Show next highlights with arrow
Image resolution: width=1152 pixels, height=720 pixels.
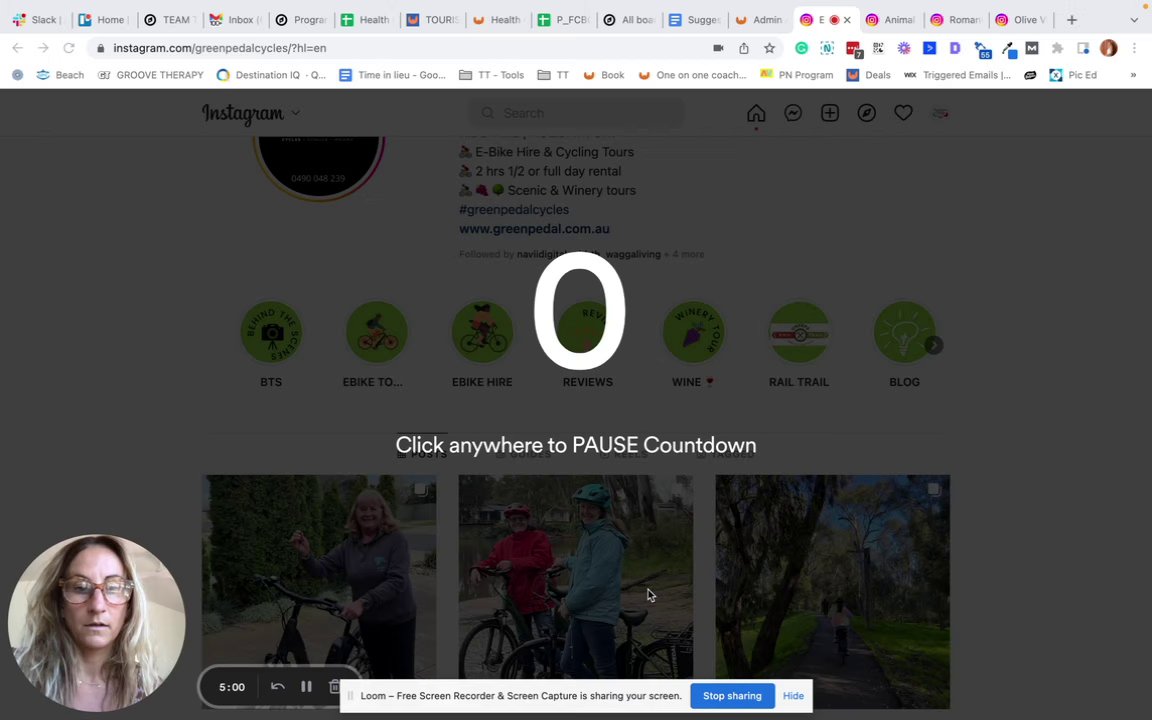(934, 345)
